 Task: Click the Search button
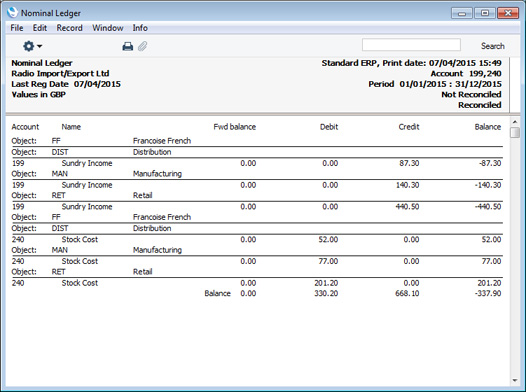coord(492,46)
